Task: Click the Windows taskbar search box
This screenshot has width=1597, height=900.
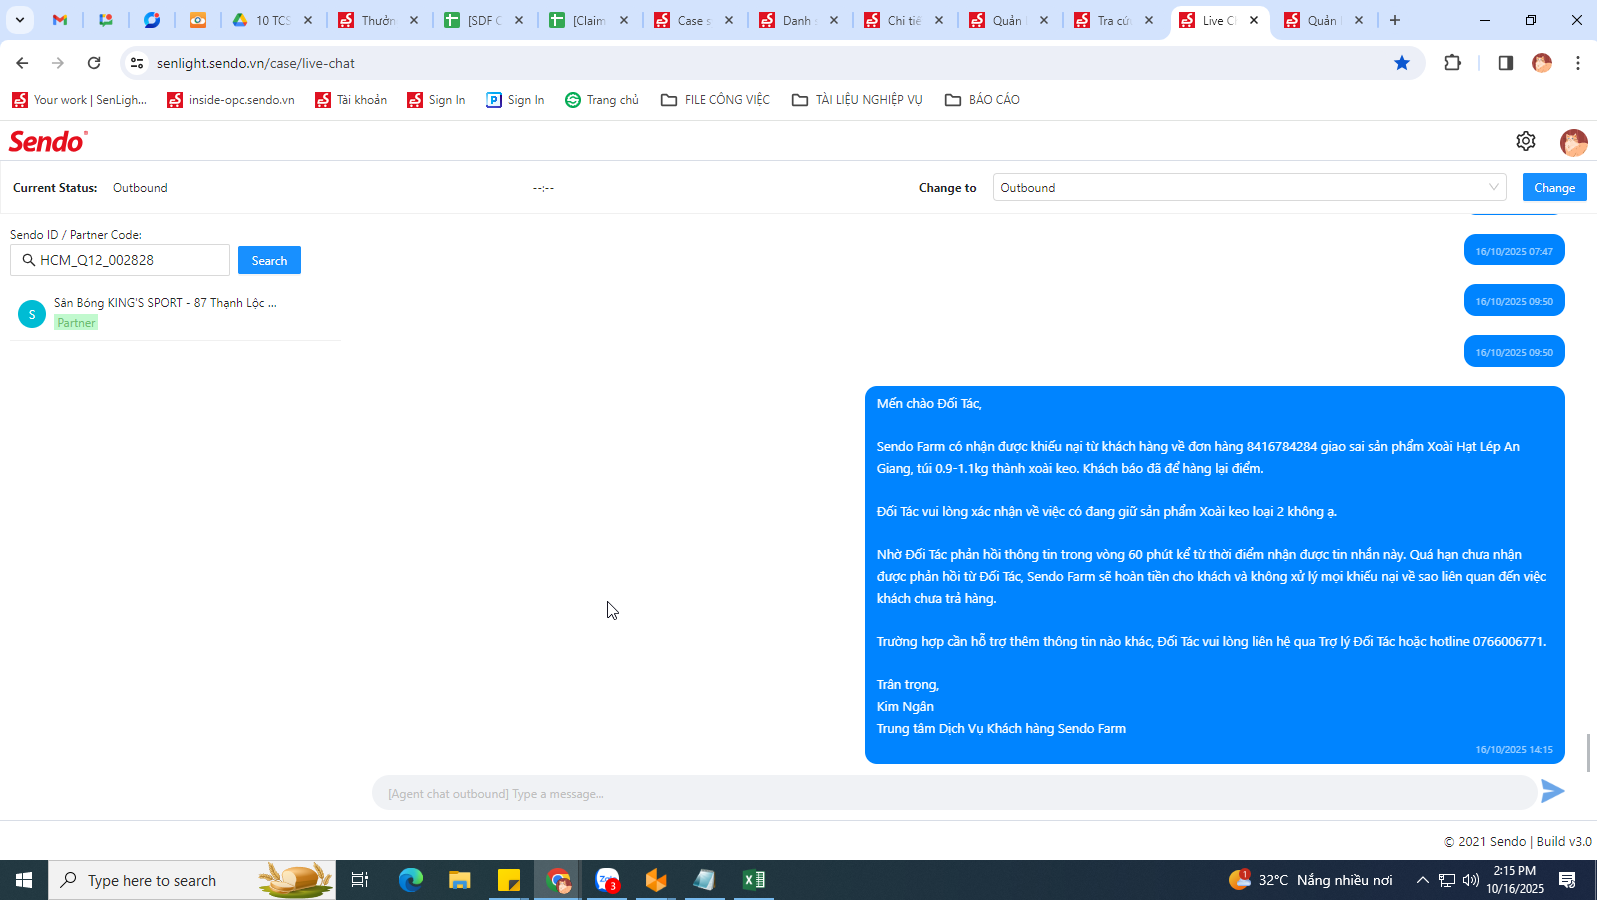Action: pos(192,880)
